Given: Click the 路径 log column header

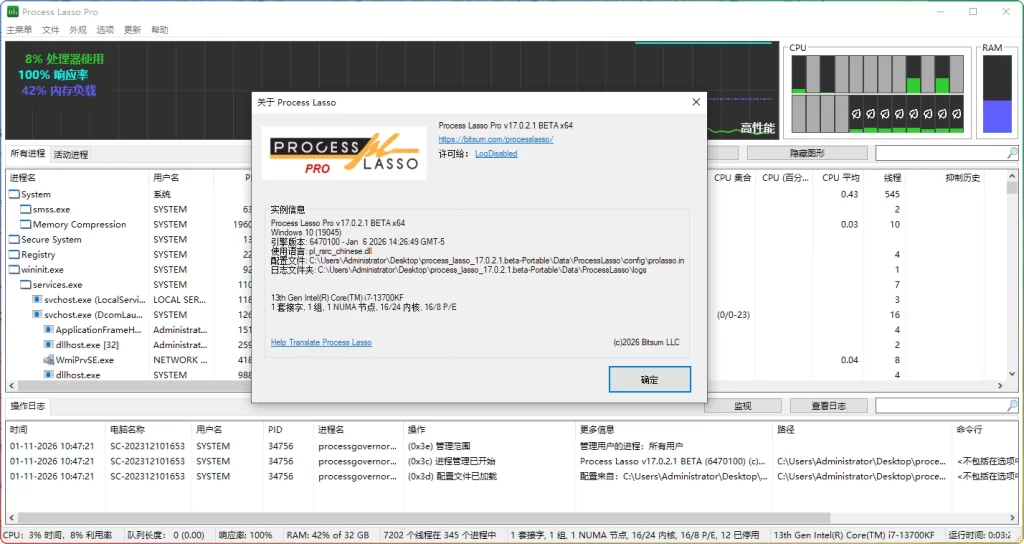Looking at the screenshot, I should 863,430.
